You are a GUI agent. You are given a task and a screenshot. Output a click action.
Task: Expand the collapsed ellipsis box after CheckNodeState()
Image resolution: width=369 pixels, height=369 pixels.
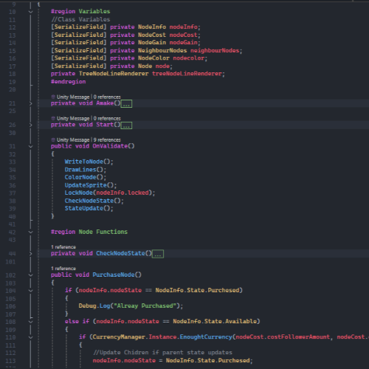(158, 254)
